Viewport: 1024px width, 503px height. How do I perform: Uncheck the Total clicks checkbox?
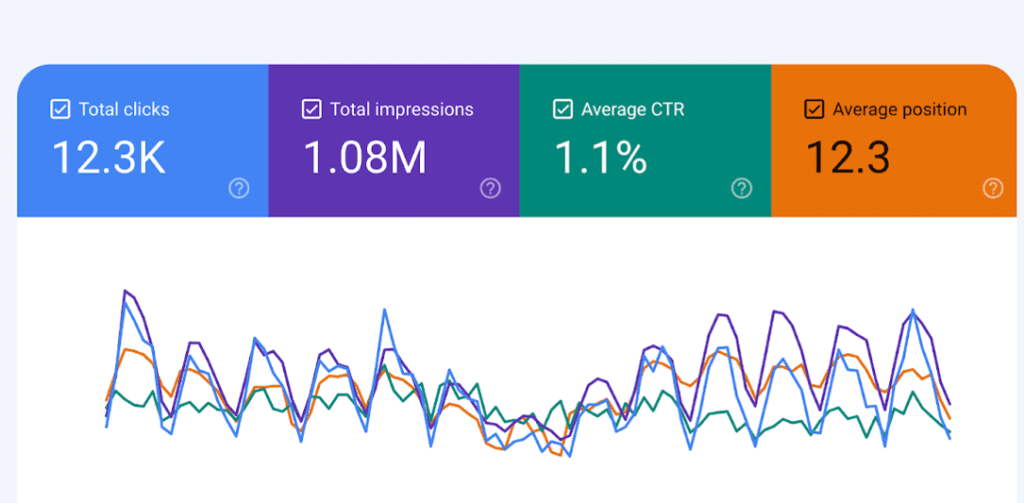pyautogui.click(x=60, y=110)
